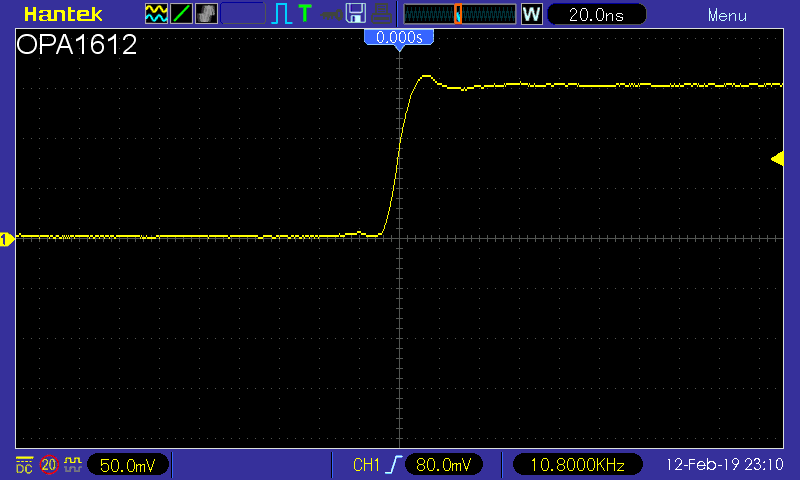This screenshot has height=480, width=800.
Task: Click the red circled 20 bandwidth limit icon
Action: click(x=49, y=465)
